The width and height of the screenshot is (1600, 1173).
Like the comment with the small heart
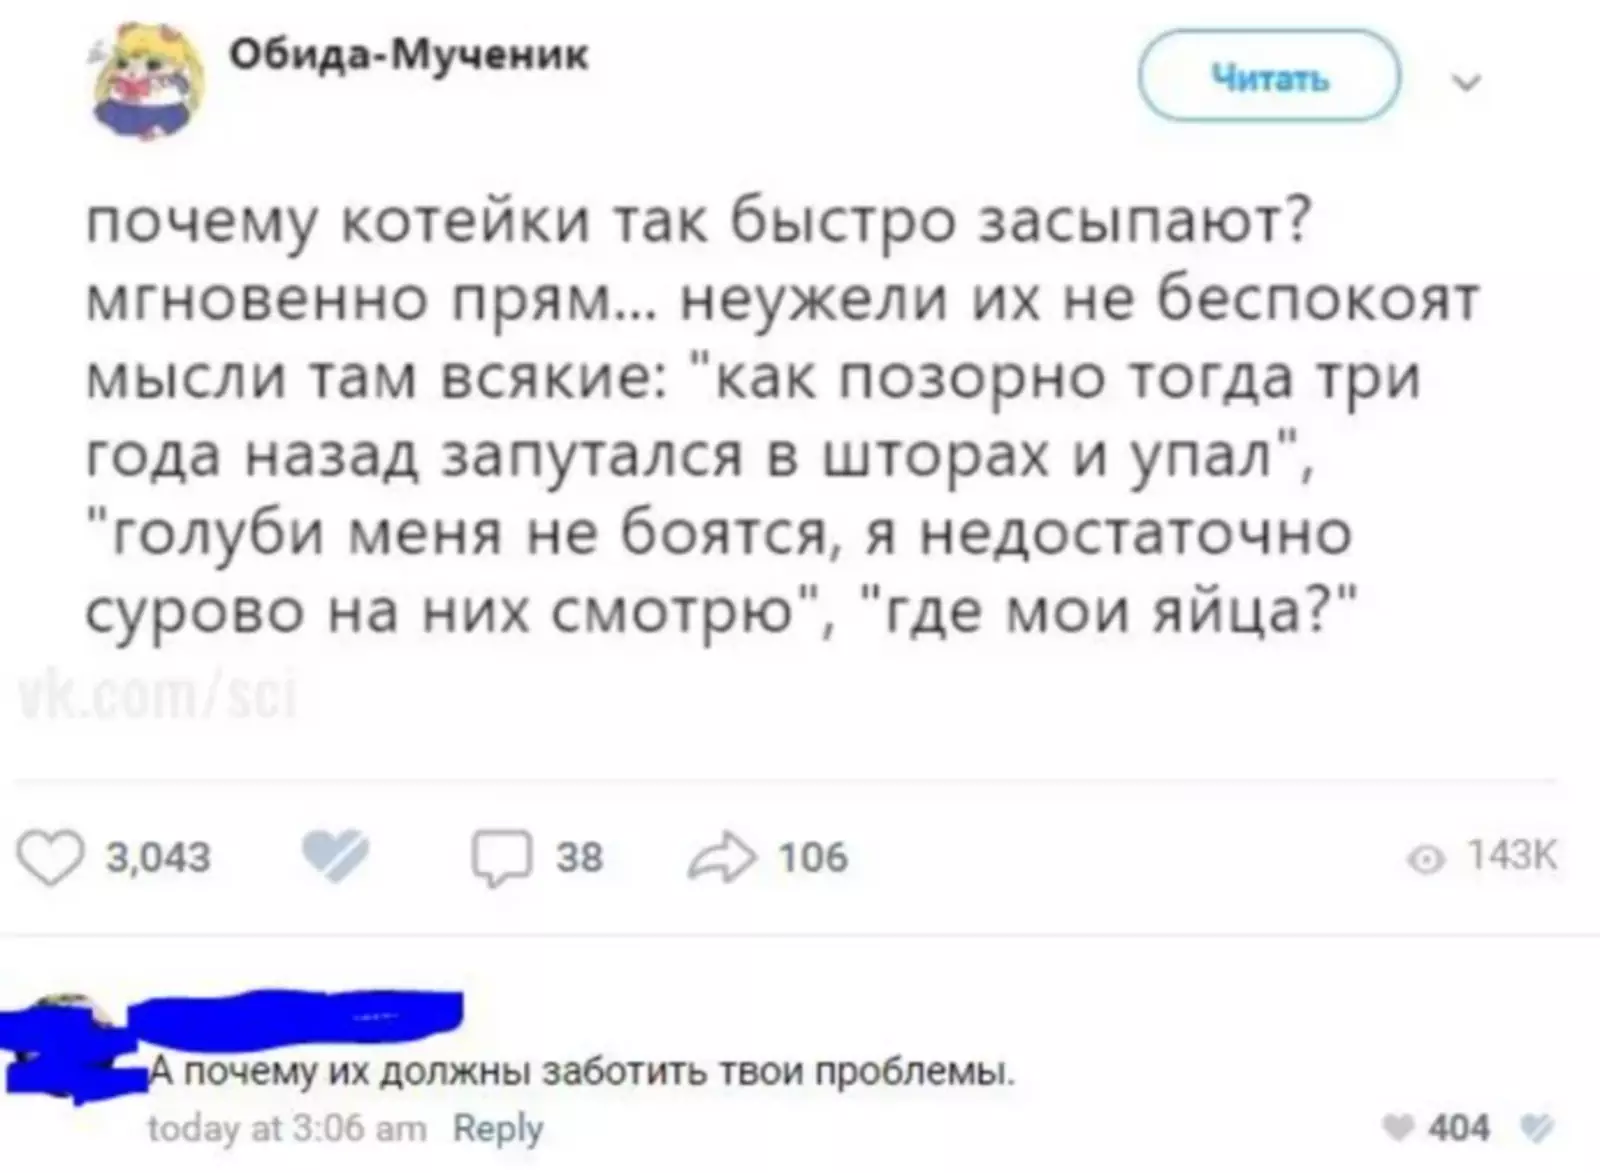click(1396, 1129)
